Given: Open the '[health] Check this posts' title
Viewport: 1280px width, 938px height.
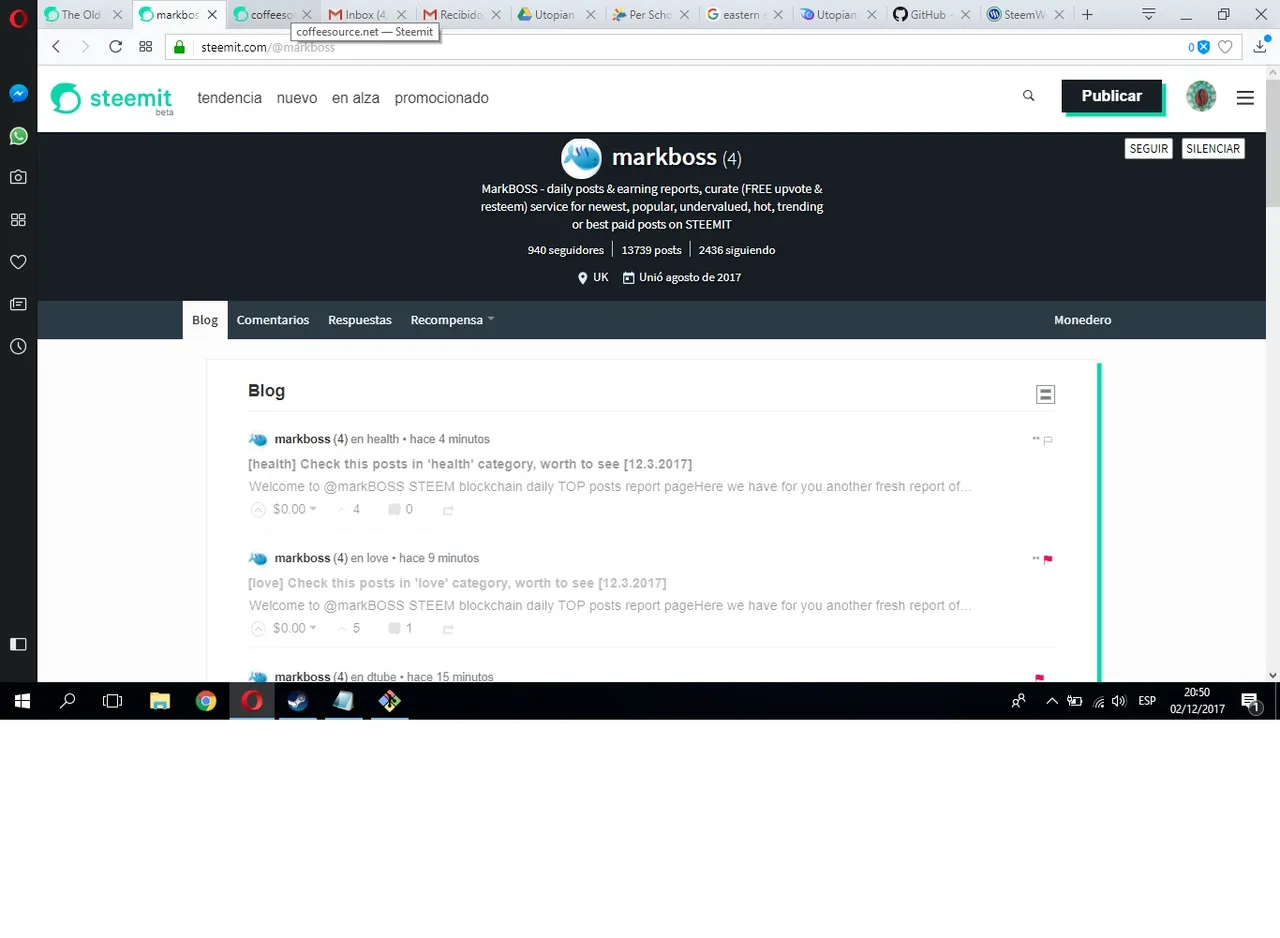Looking at the screenshot, I should (470, 464).
